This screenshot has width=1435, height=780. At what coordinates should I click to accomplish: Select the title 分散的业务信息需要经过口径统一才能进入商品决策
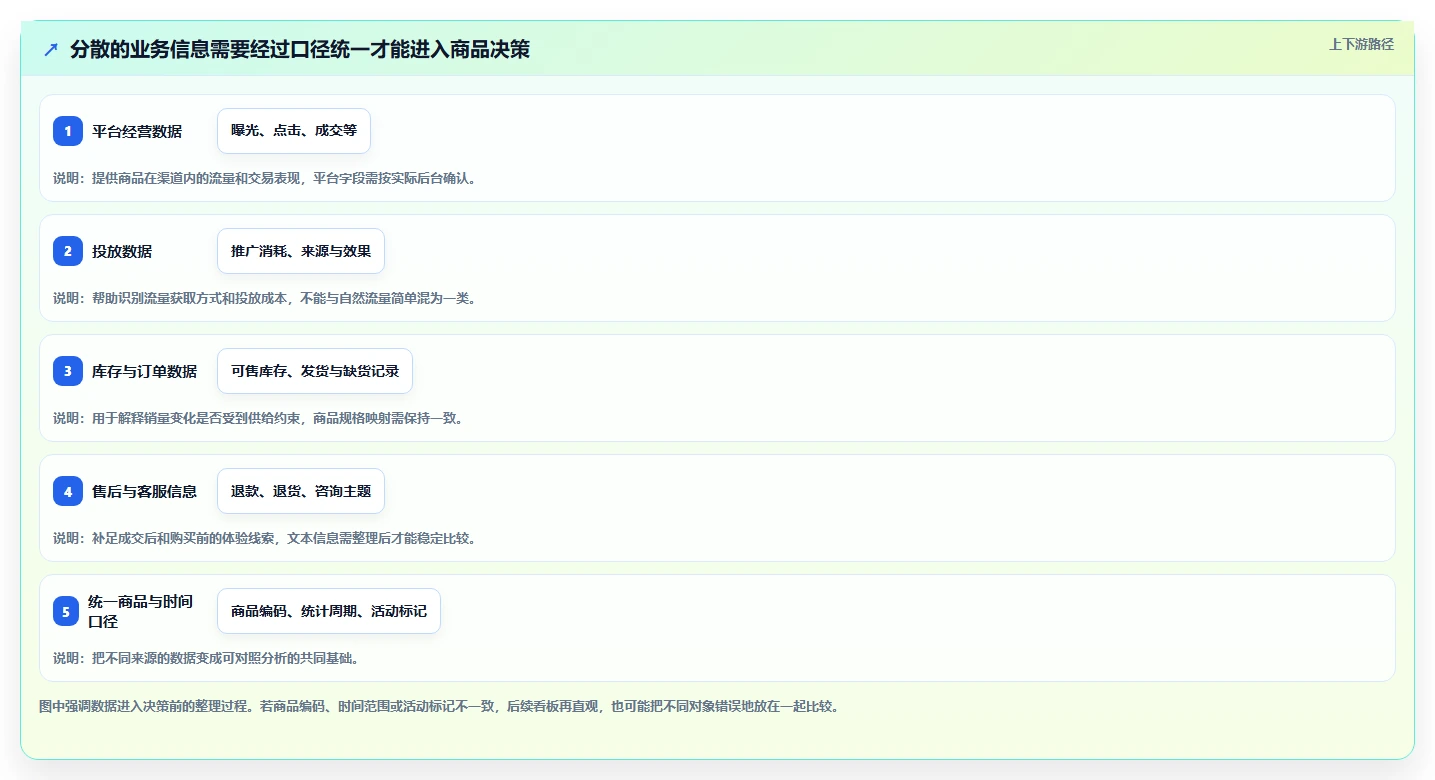pos(300,49)
